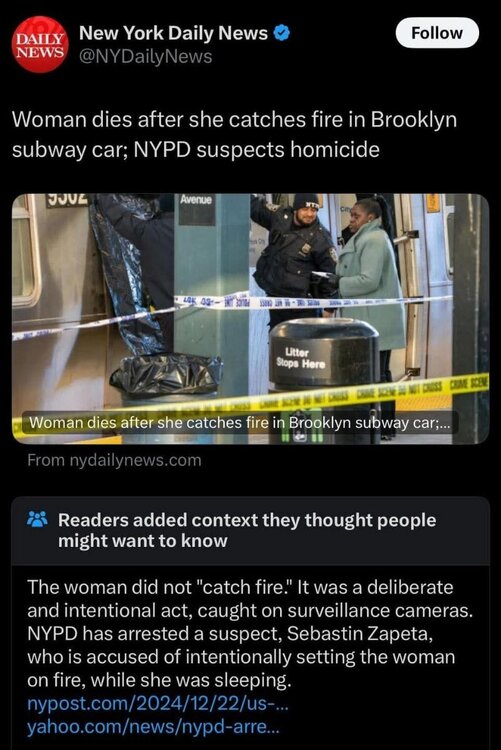Click the article headline caption overlay on the image
Viewport: 501px width, 750px height.
point(240,423)
